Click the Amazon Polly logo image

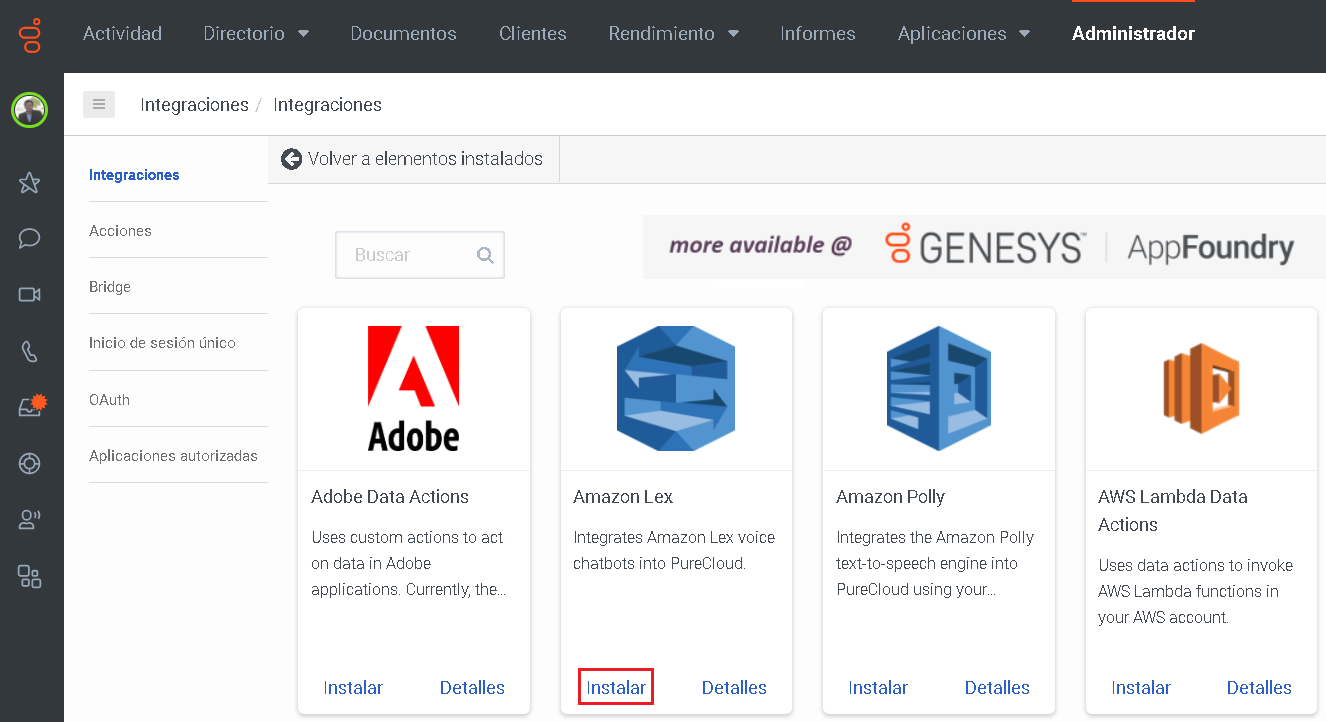click(939, 389)
